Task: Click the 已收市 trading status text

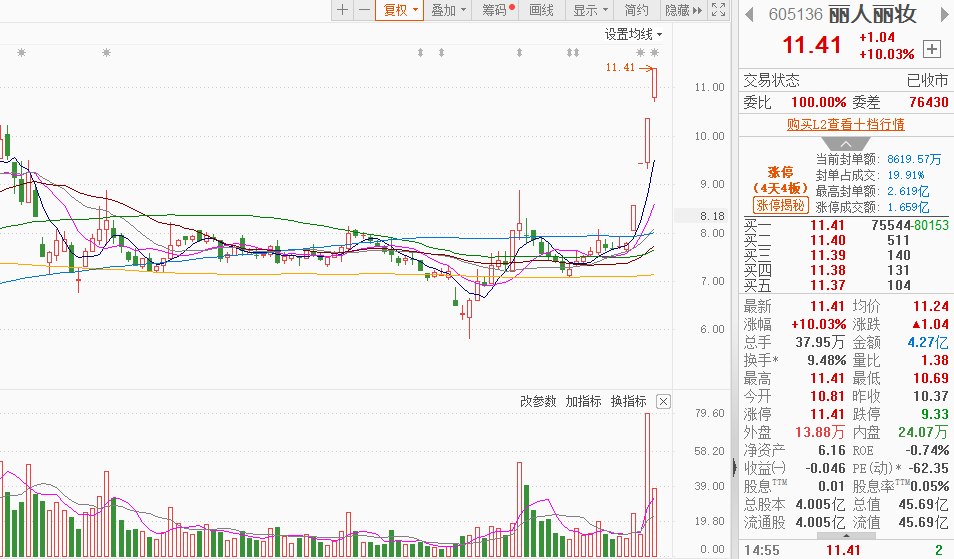Action: [927, 80]
